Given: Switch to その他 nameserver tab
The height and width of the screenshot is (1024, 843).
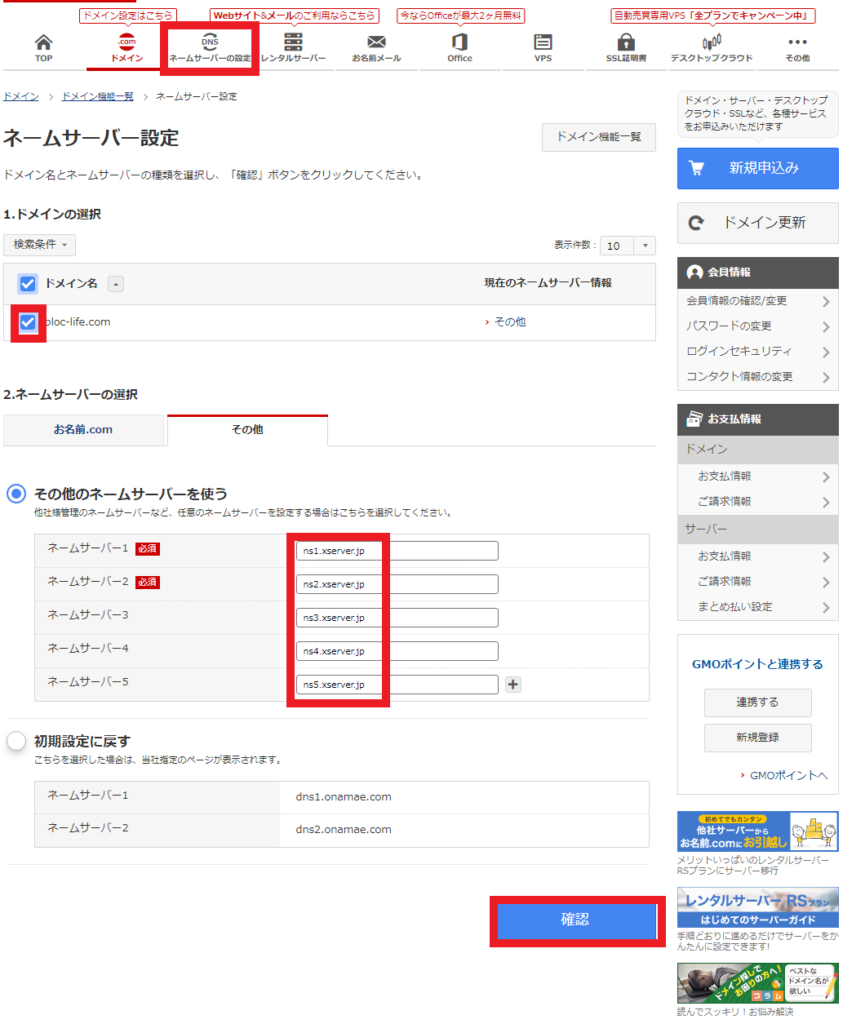Looking at the screenshot, I should tap(247, 430).
